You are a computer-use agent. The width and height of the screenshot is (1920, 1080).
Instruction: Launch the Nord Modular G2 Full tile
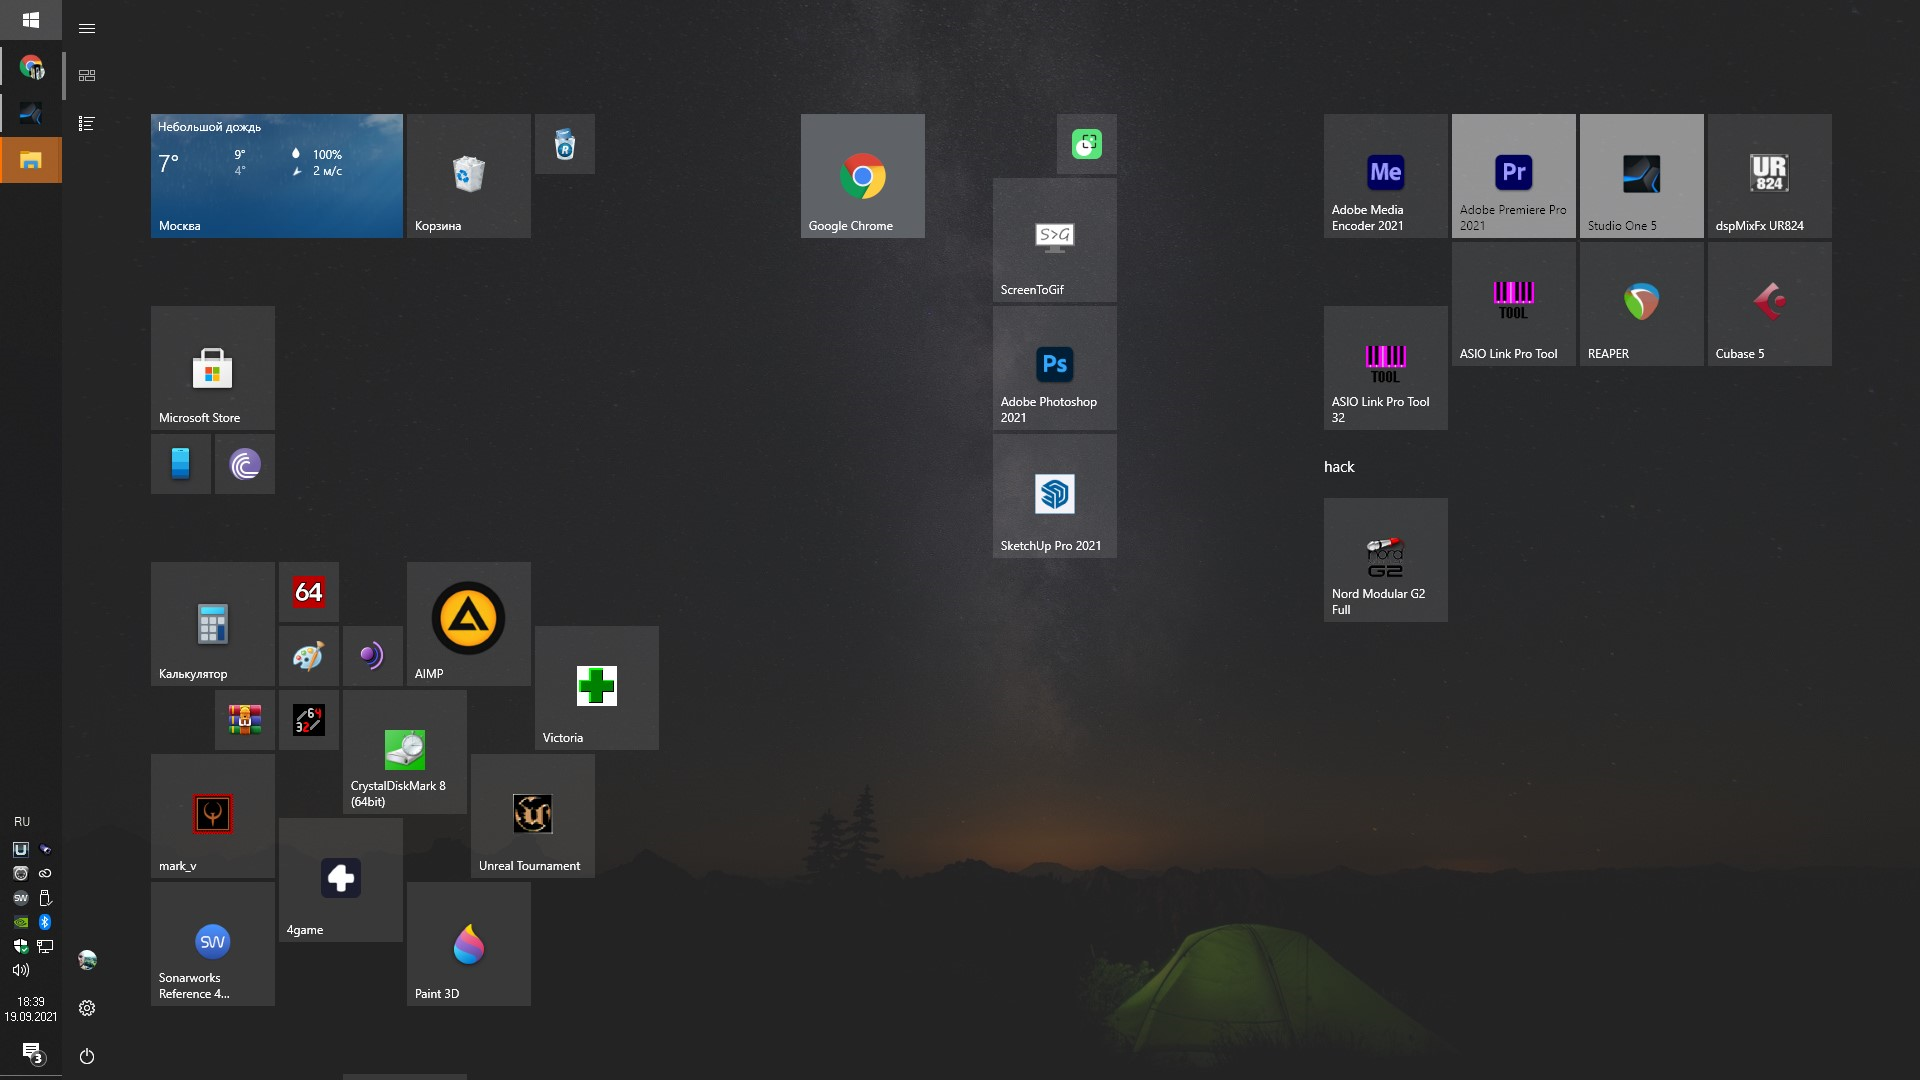1385,560
